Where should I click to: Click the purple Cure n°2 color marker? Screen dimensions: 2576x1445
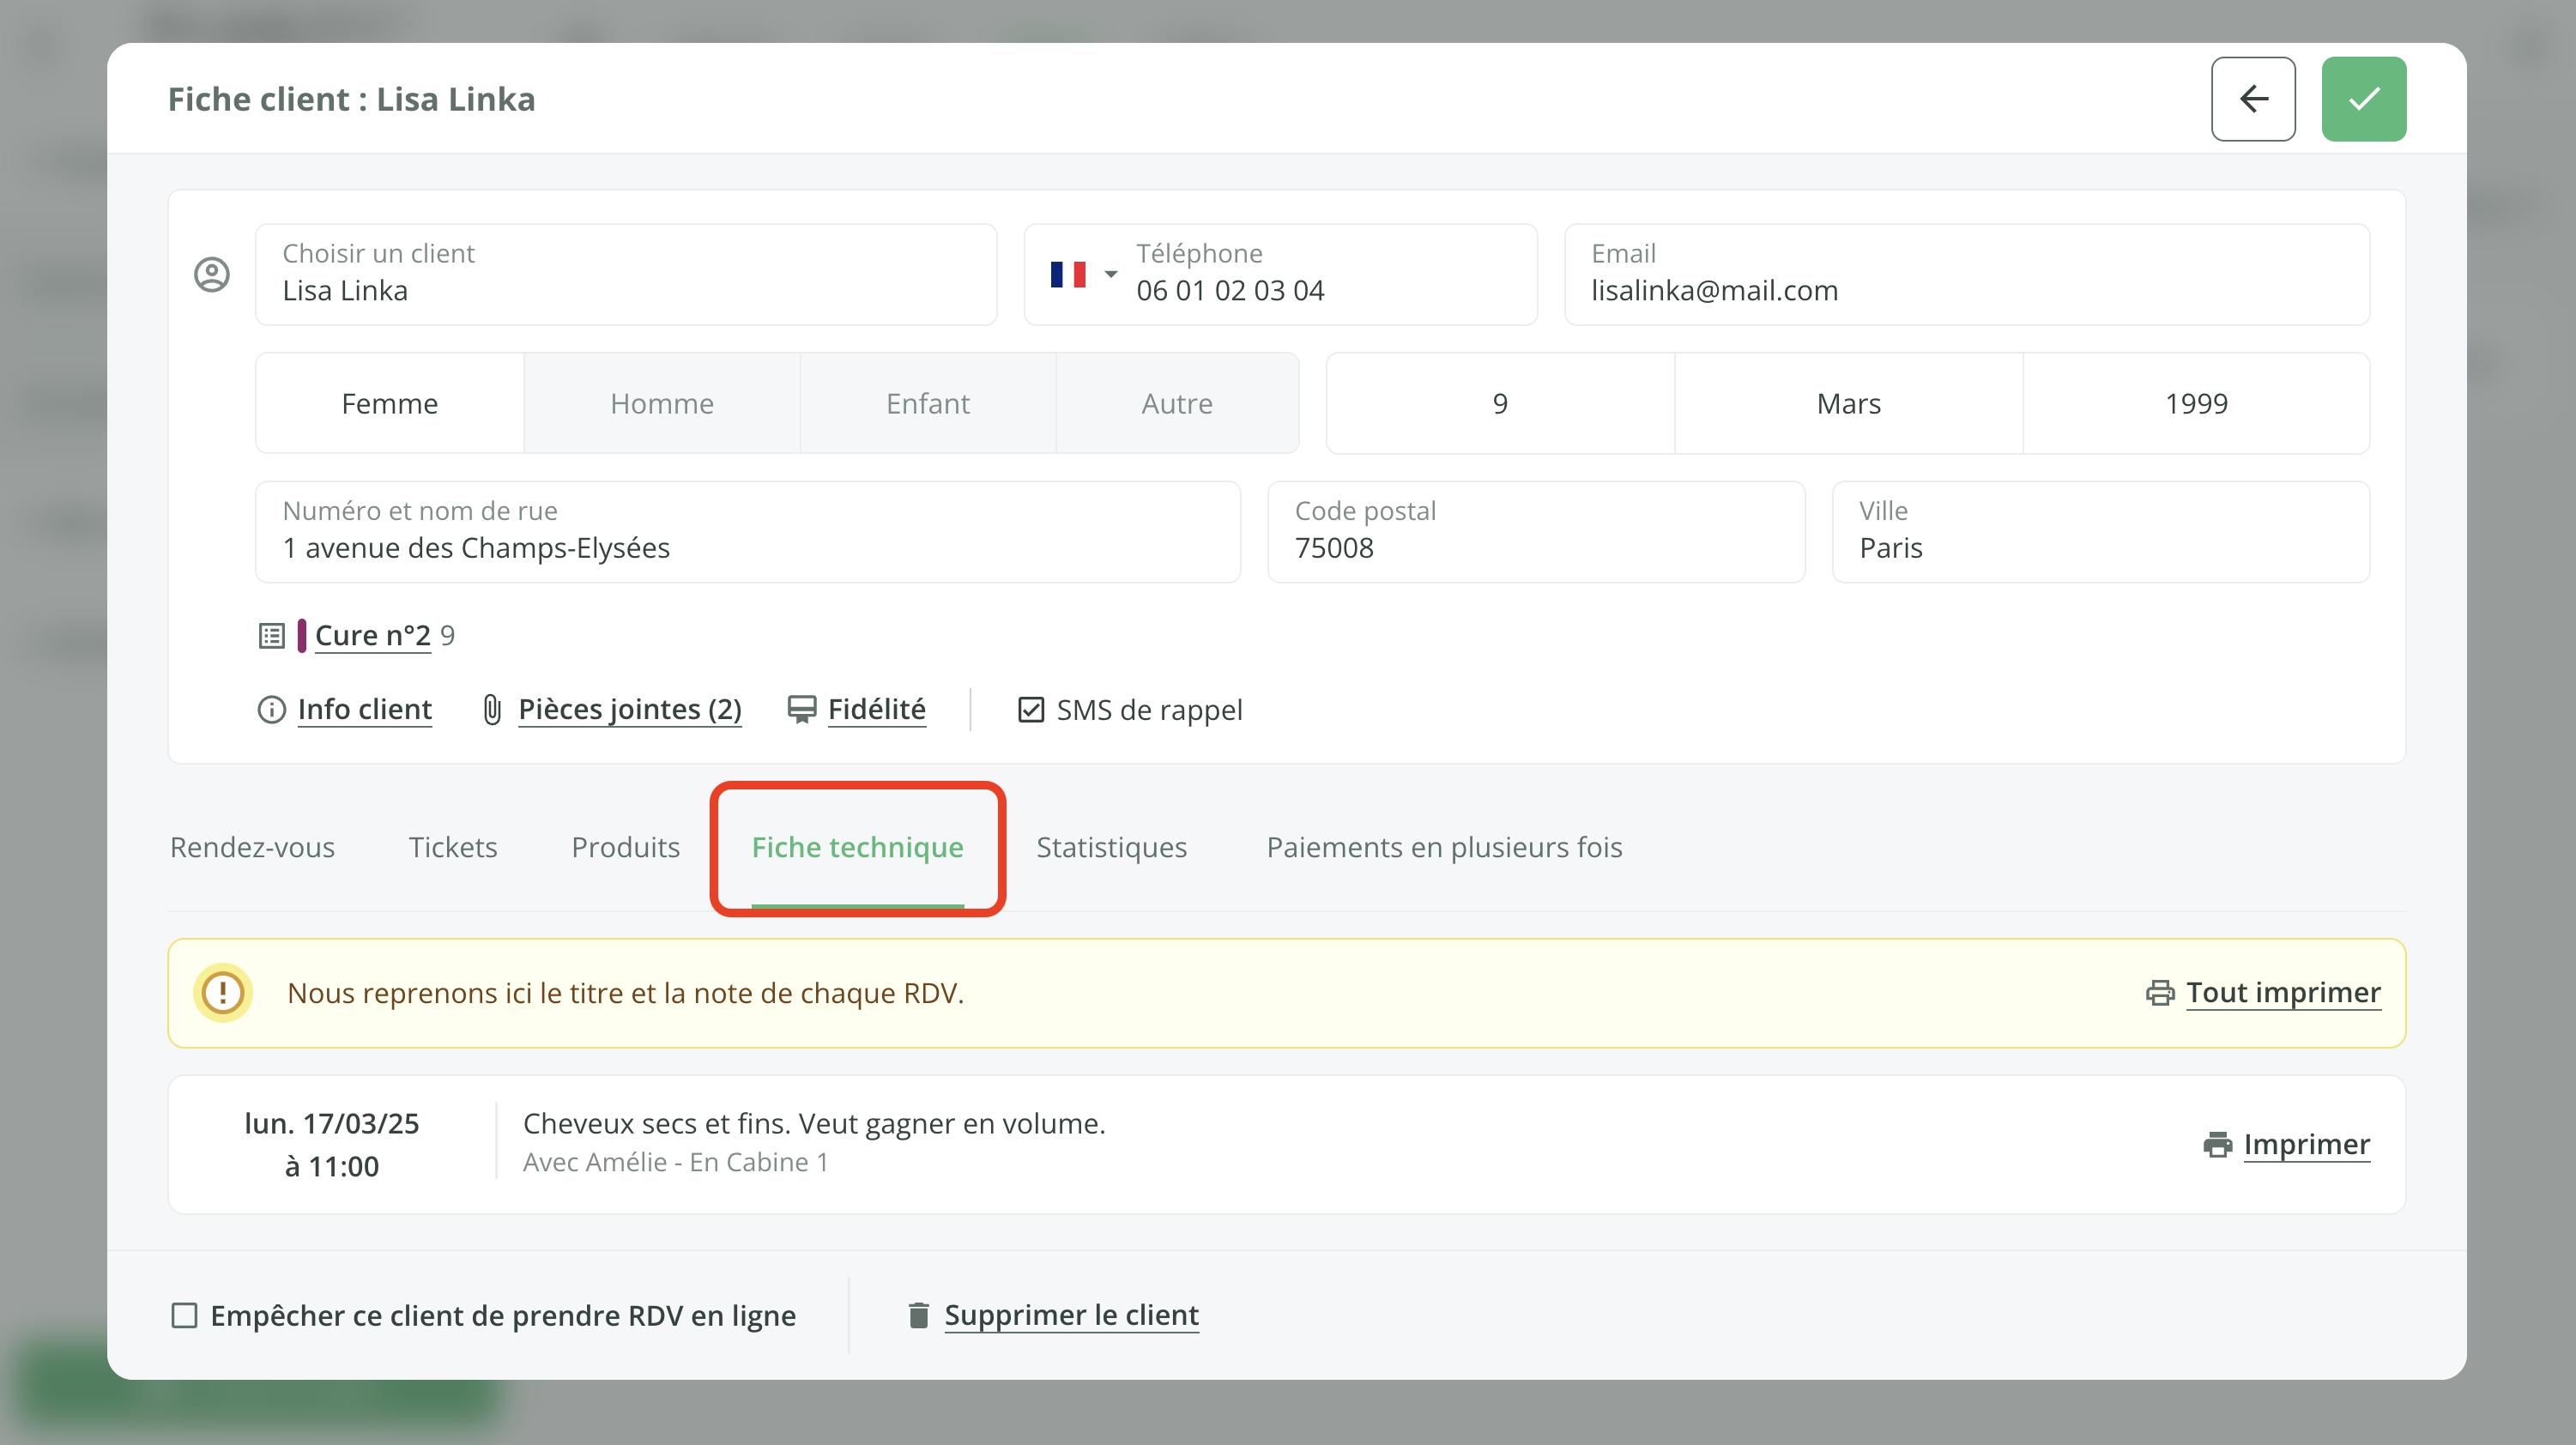pyautogui.click(x=301, y=636)
